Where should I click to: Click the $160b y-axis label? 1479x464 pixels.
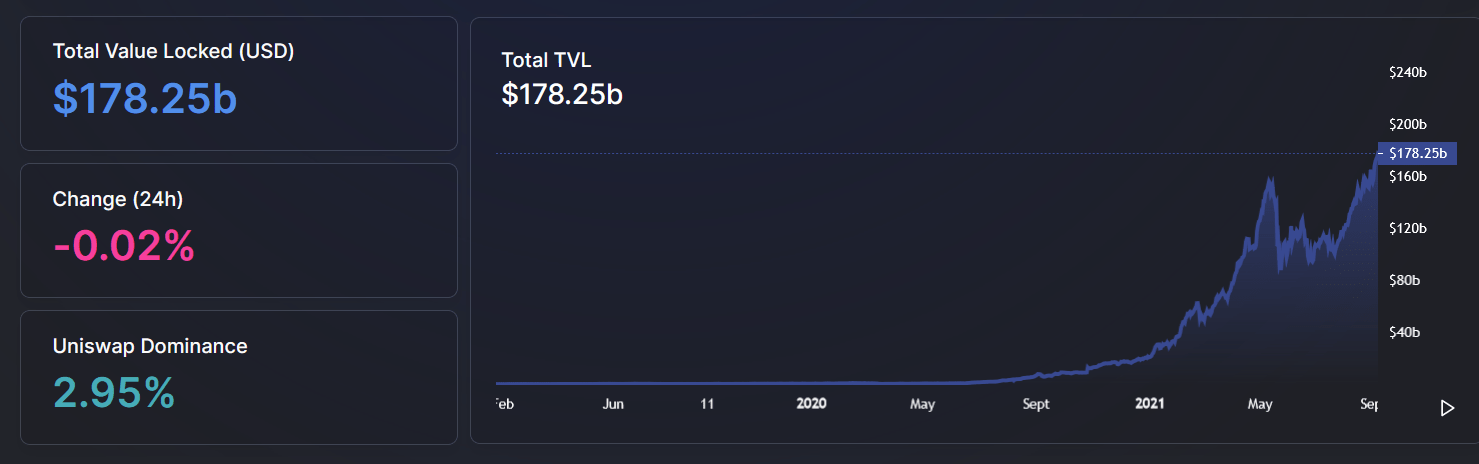point(1407,176)
